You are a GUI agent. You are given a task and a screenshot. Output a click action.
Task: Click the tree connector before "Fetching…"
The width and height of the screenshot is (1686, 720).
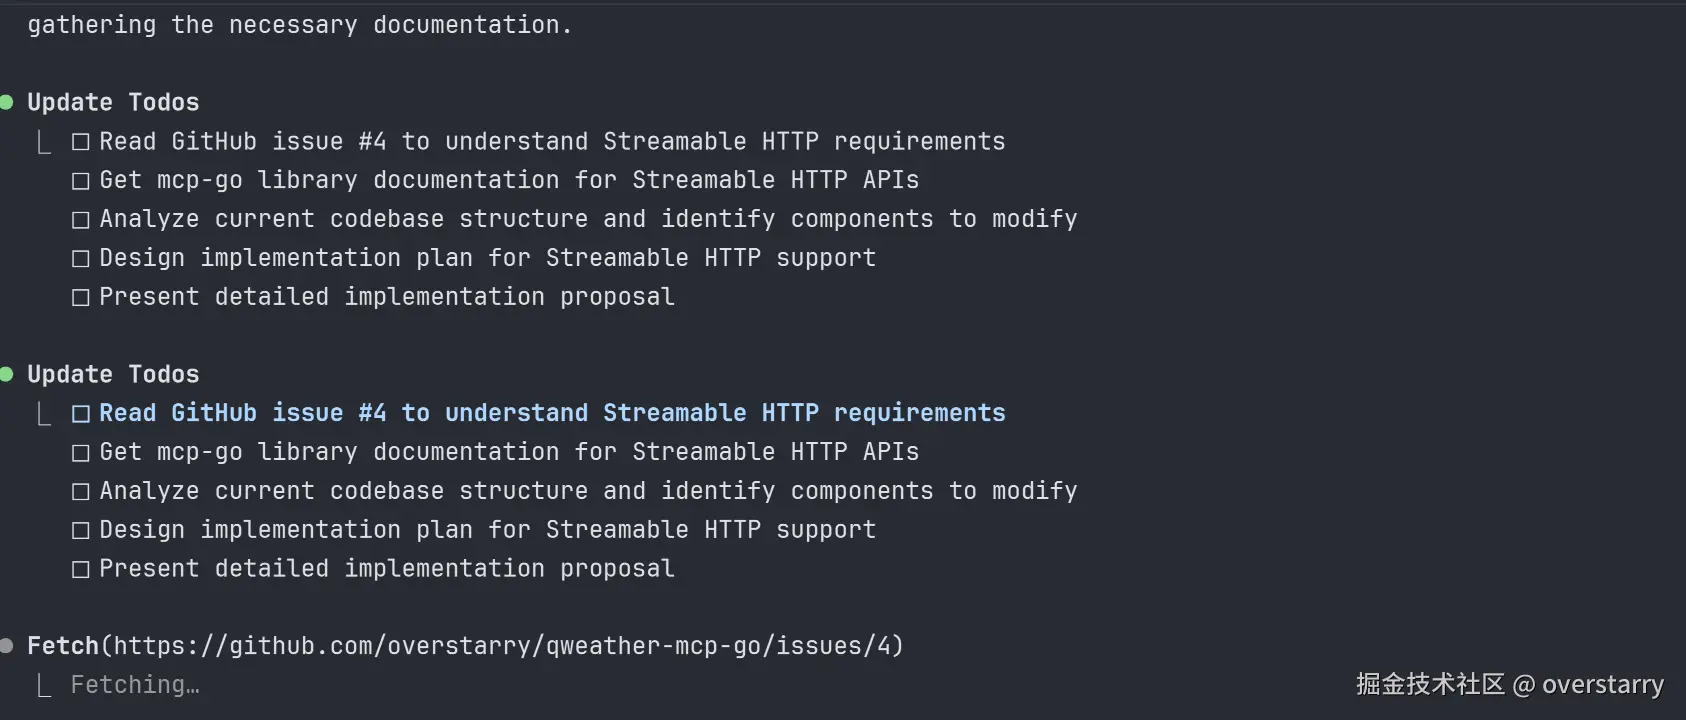(44, 686)
